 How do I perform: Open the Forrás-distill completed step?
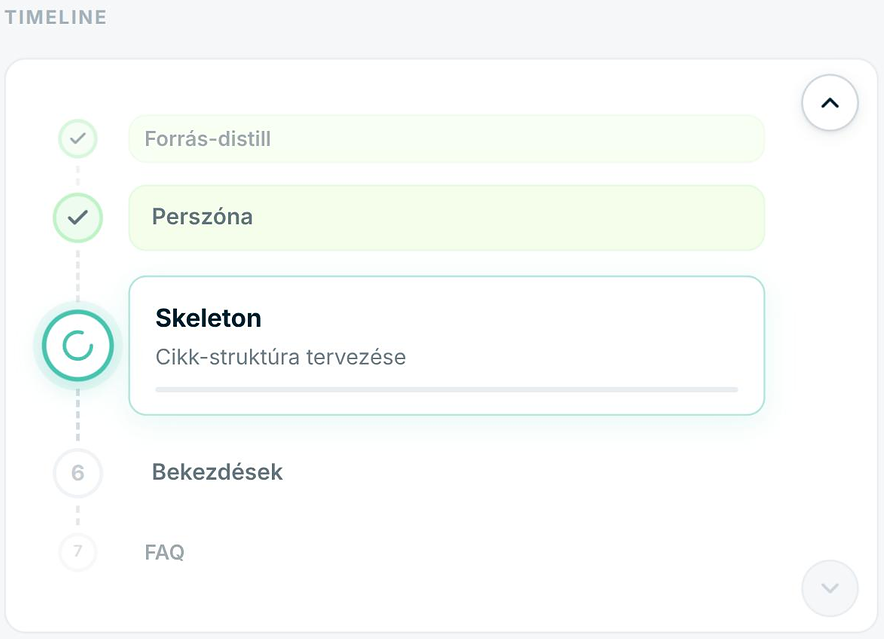[x=447, y=139]
